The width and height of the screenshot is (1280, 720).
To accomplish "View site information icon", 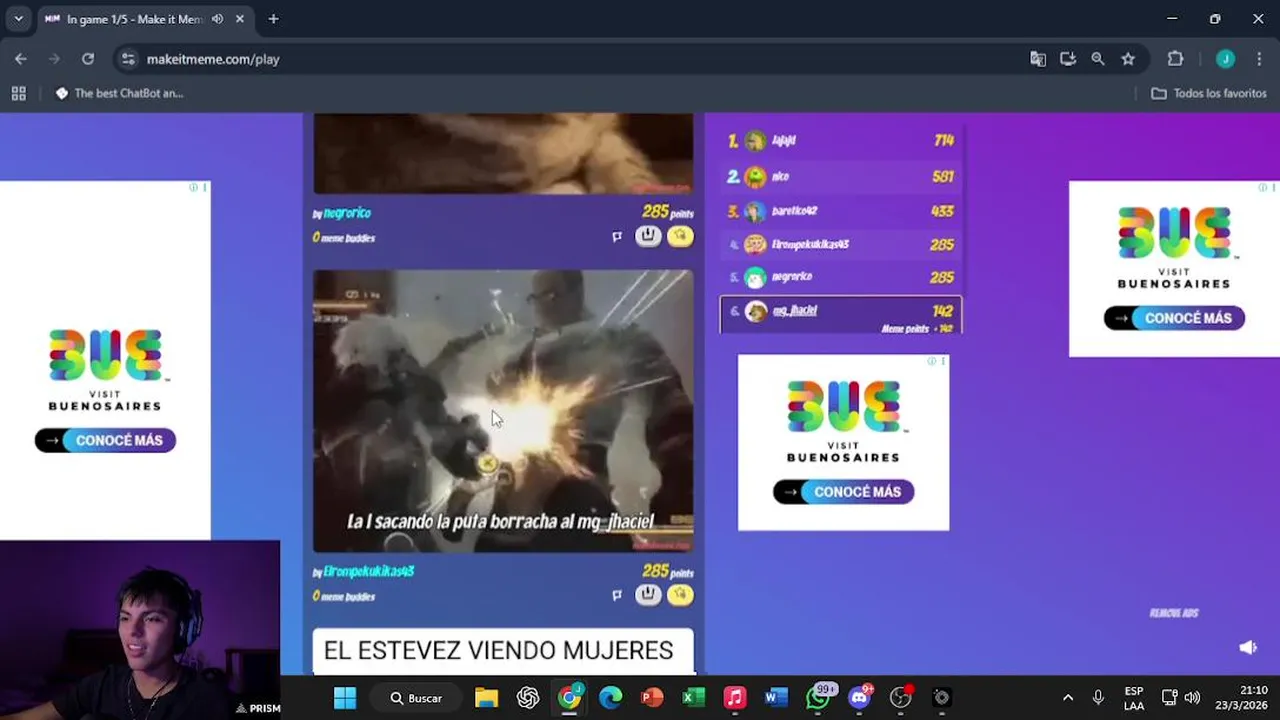I will tap(128, 59).
